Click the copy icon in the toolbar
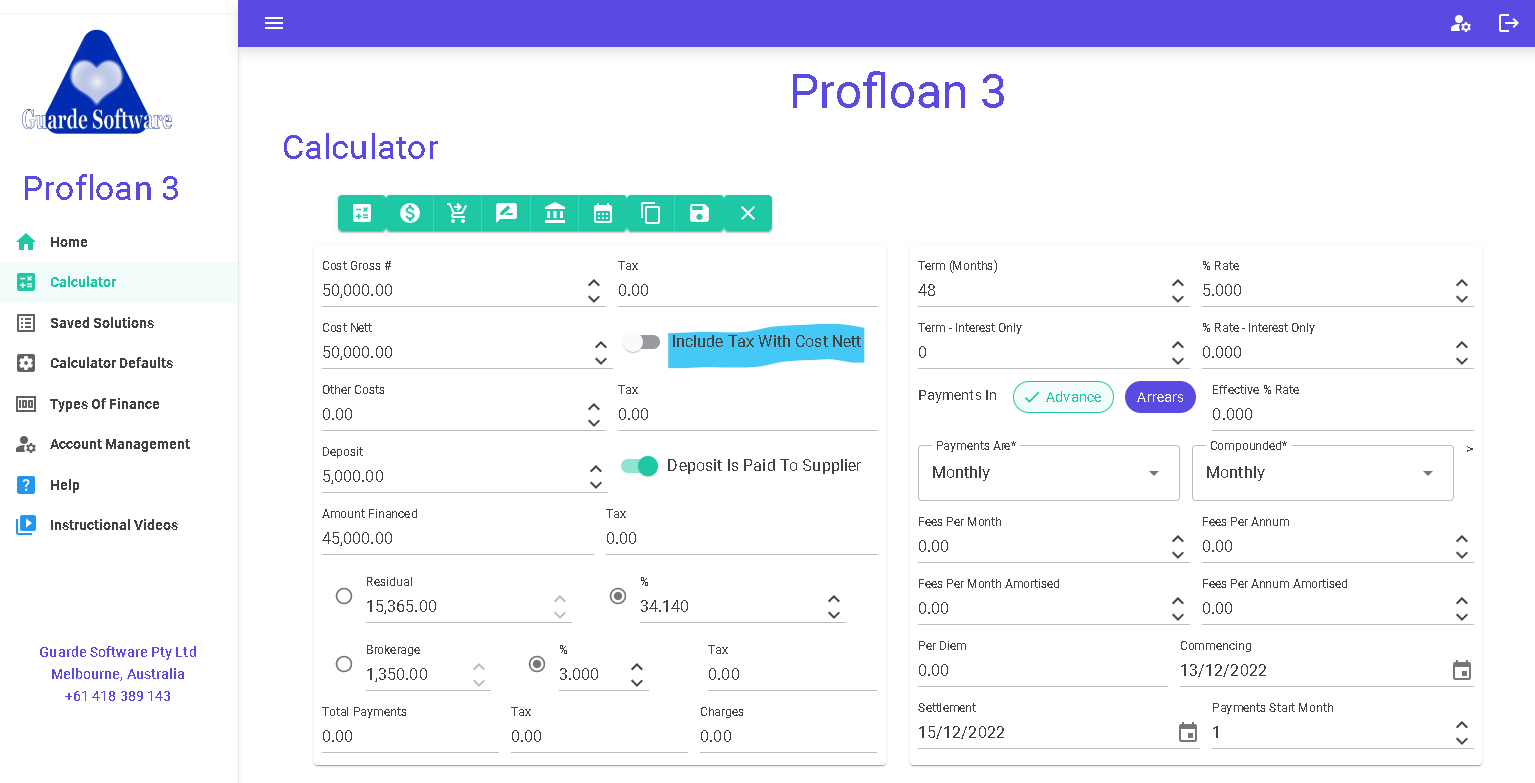Viewport: 1535px width, 783px height. pos(650,213)
